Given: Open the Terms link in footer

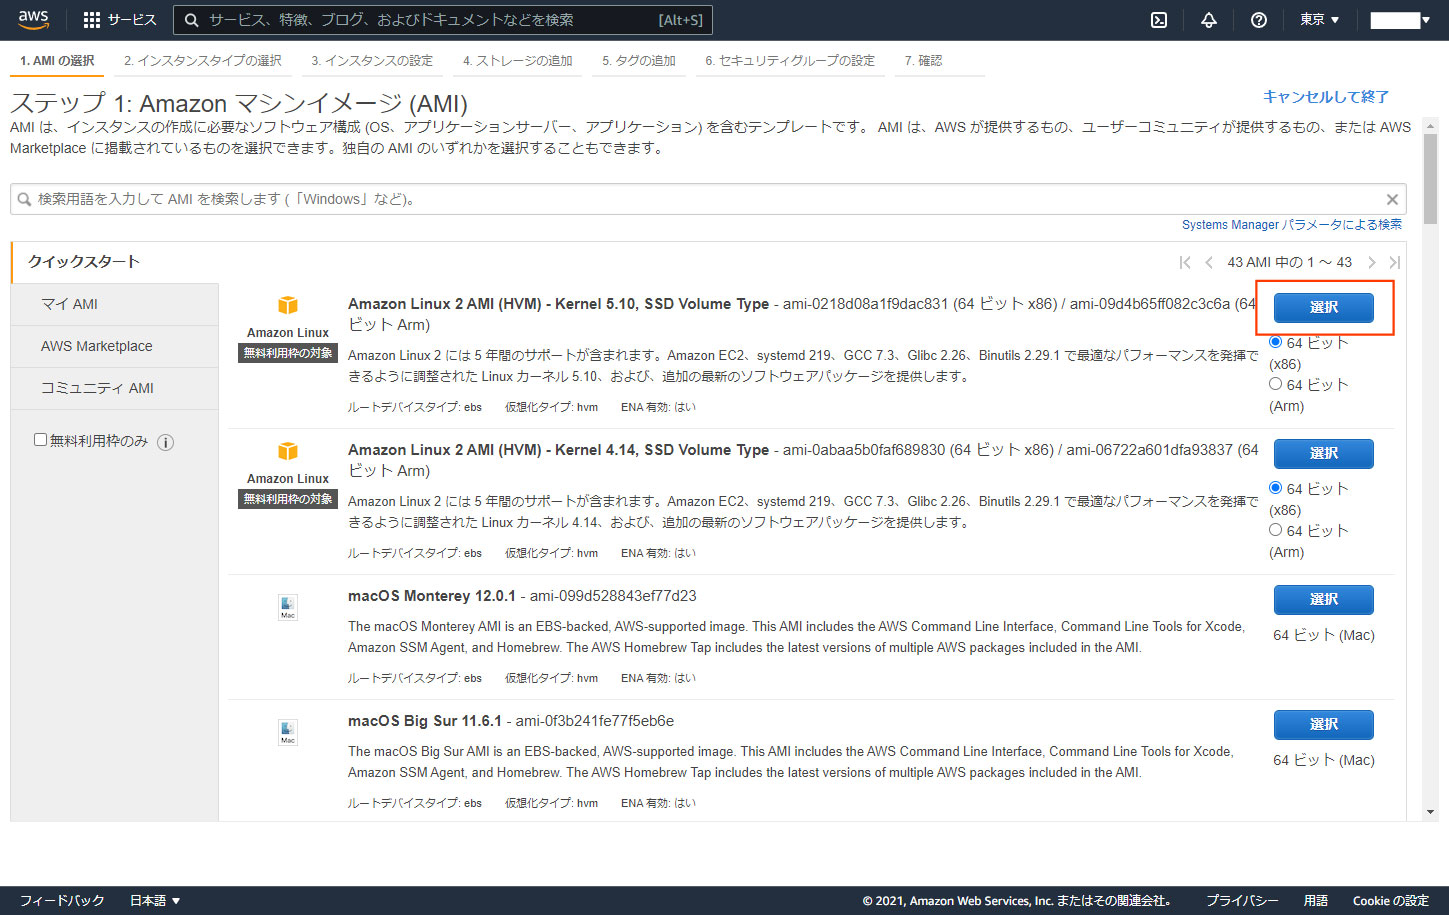Looking at the screenshot, I should pyautogui.click(x=1316, y=900).
